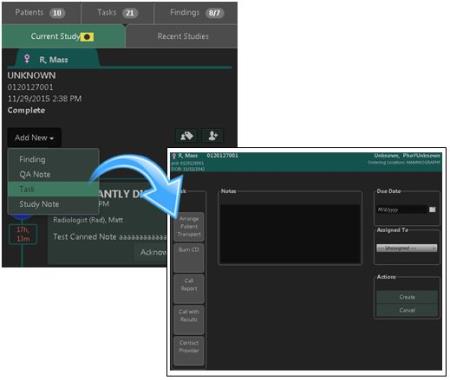Click the female patient icon beside R, Mass

[27, 59]
